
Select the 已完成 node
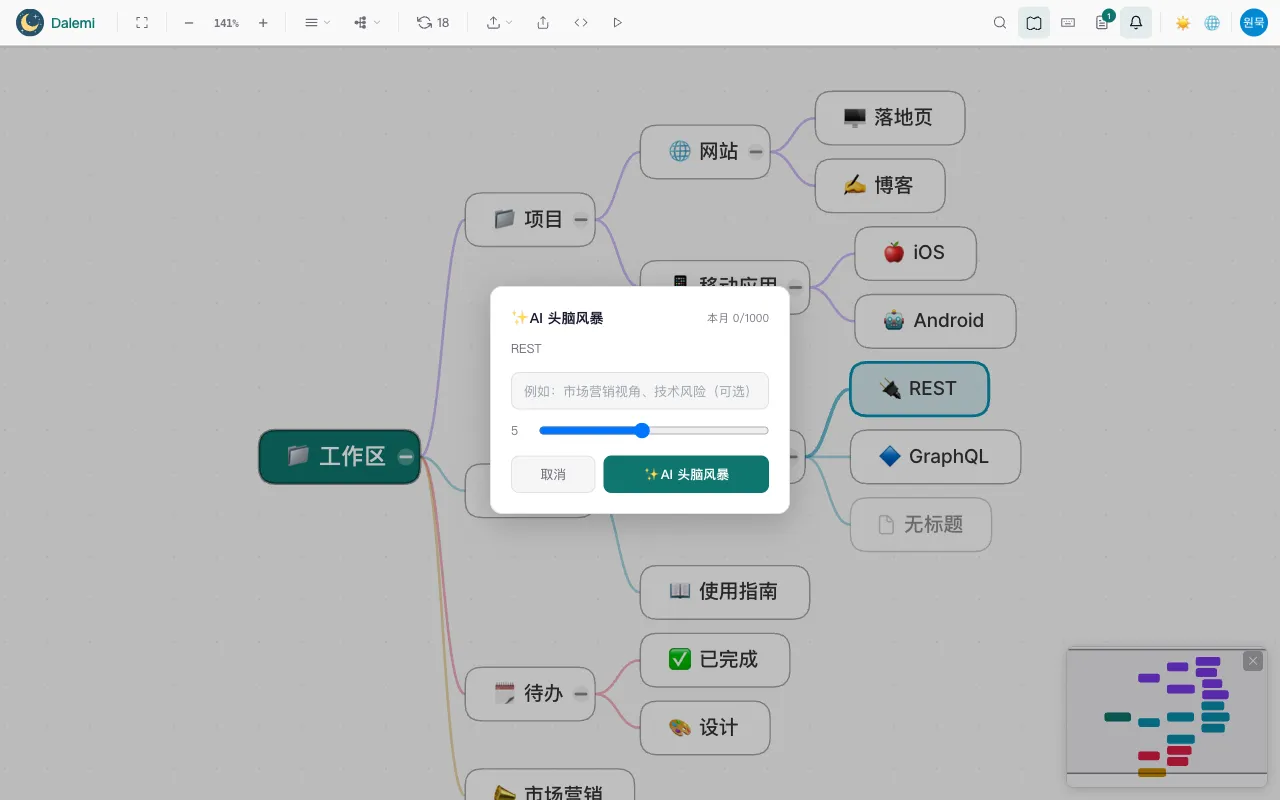[x=715, y=660]
